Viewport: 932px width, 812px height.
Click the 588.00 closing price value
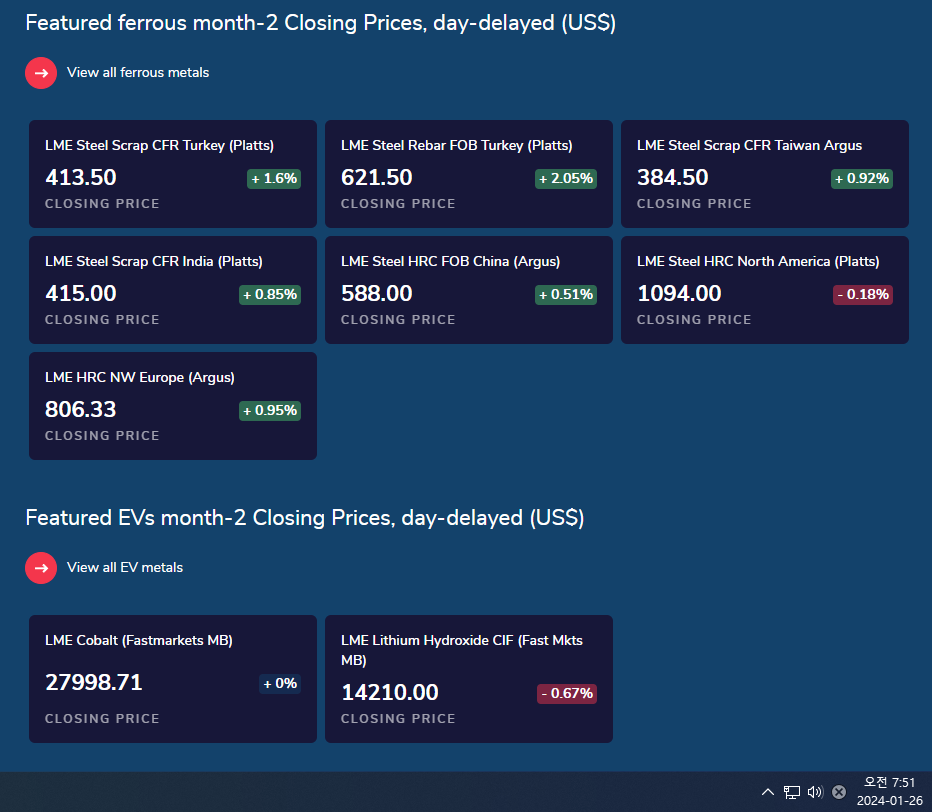pyautogui.click(x=377, y=294)
